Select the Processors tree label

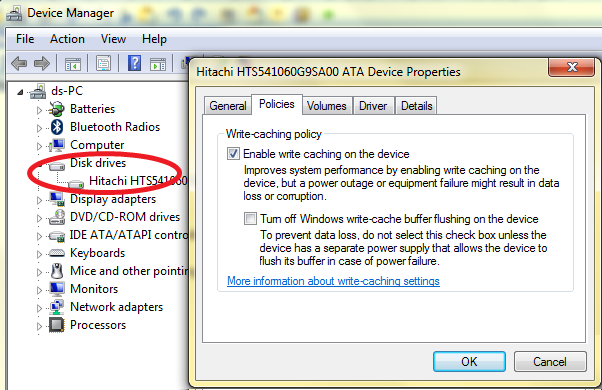coord(98,325)
